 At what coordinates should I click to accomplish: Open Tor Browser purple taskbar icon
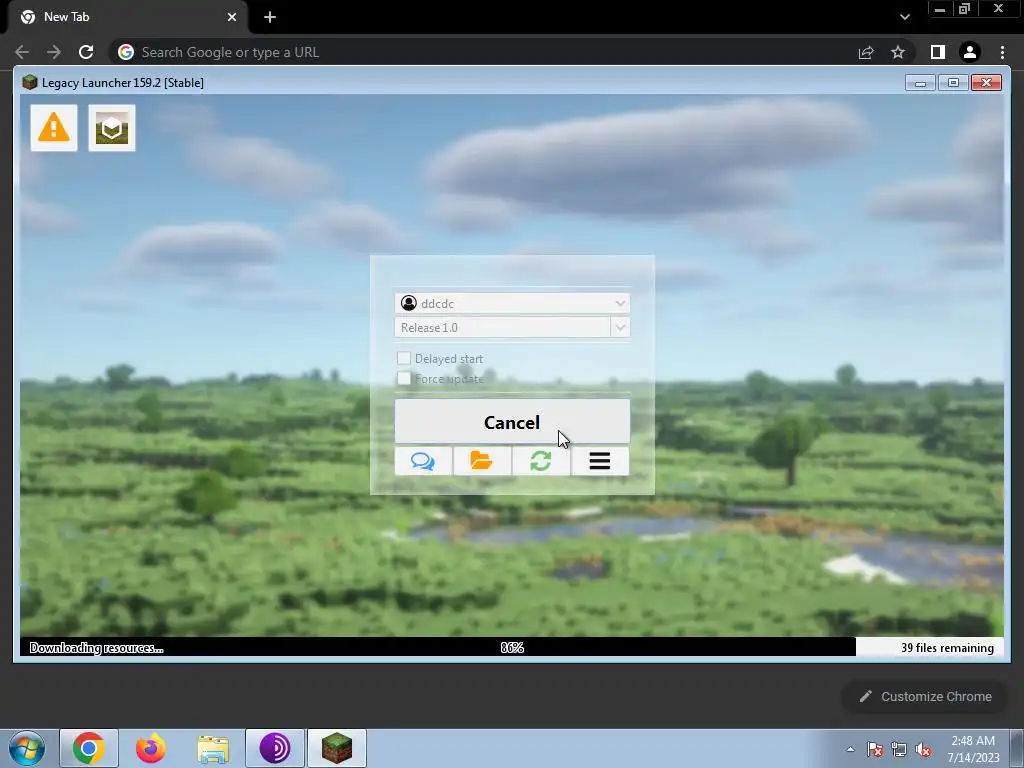(x=275, y=748)
